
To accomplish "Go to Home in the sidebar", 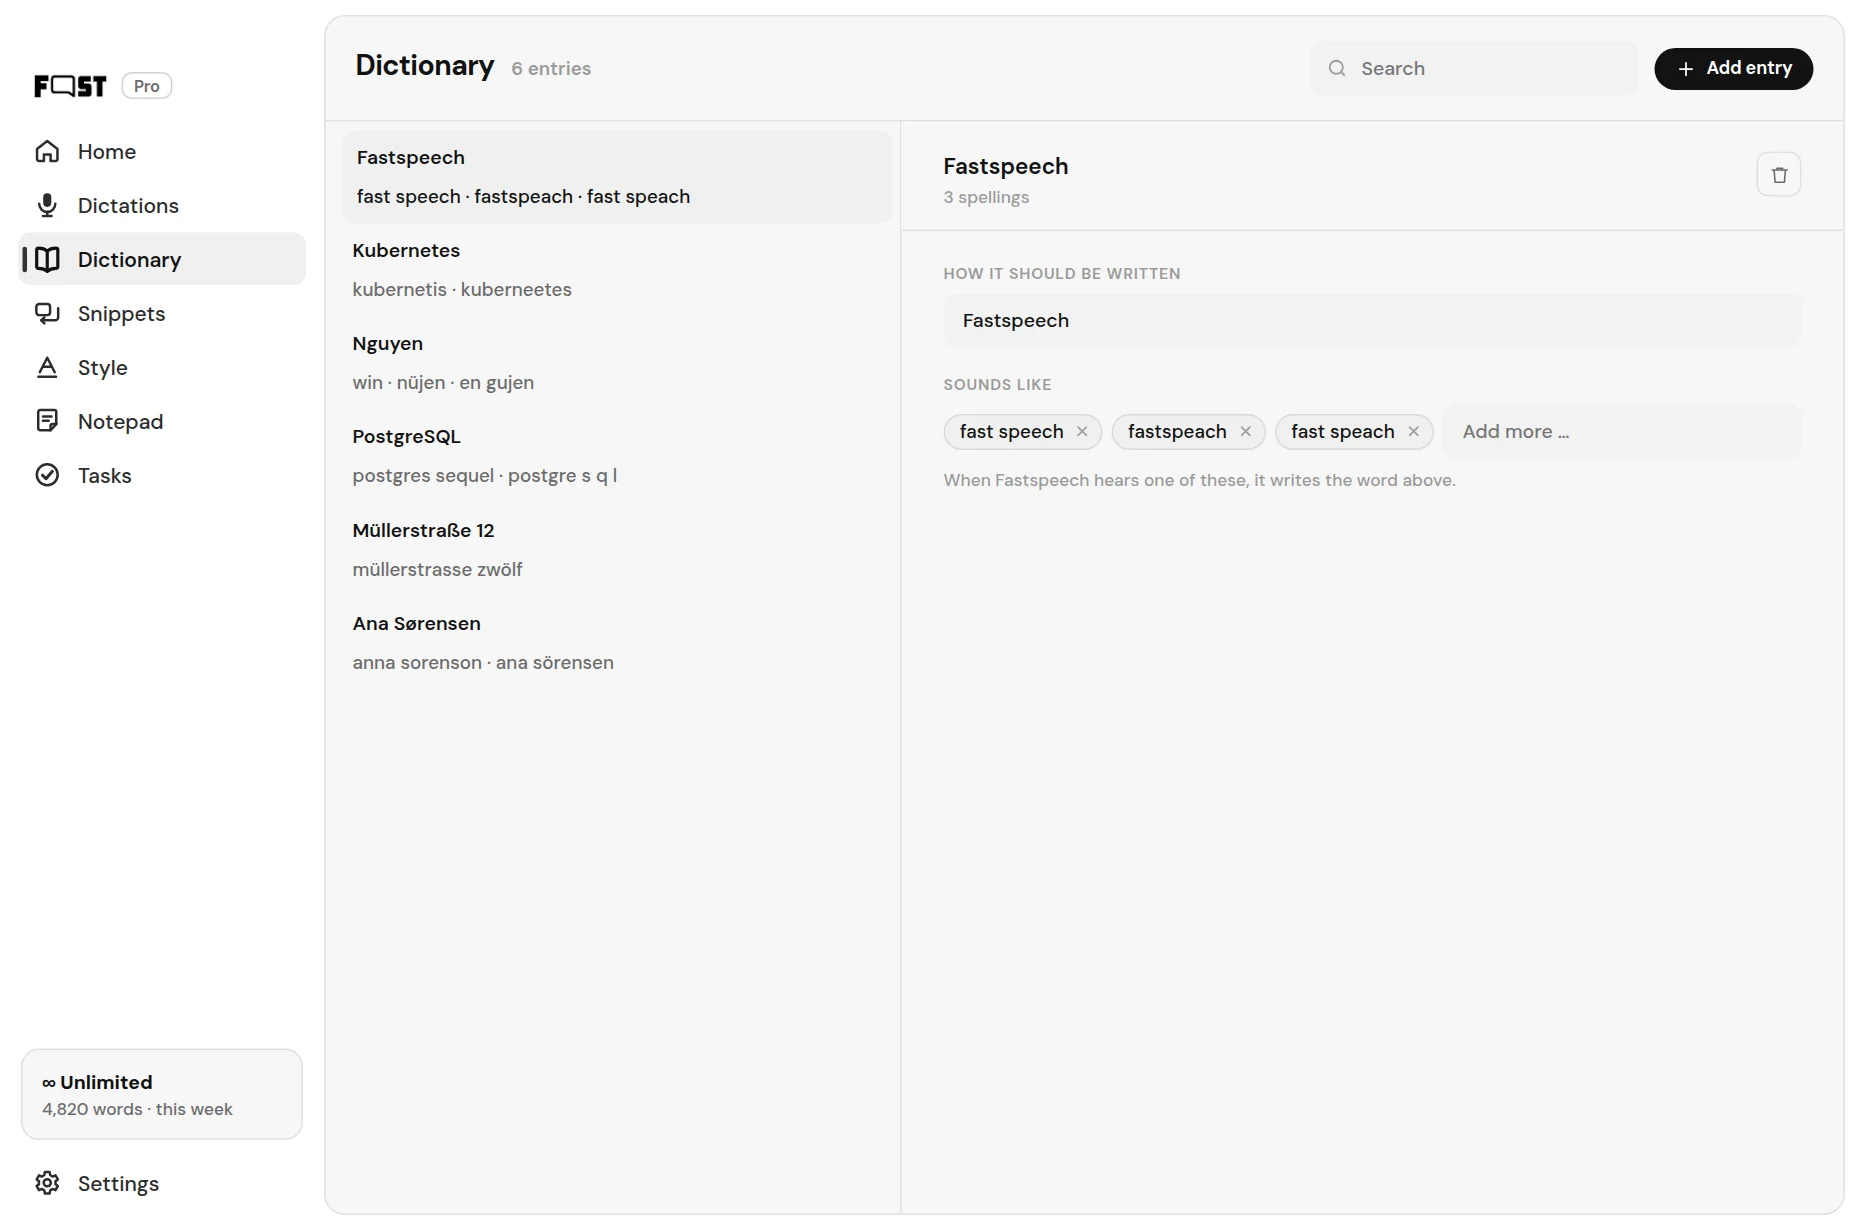I will (163, 152).
